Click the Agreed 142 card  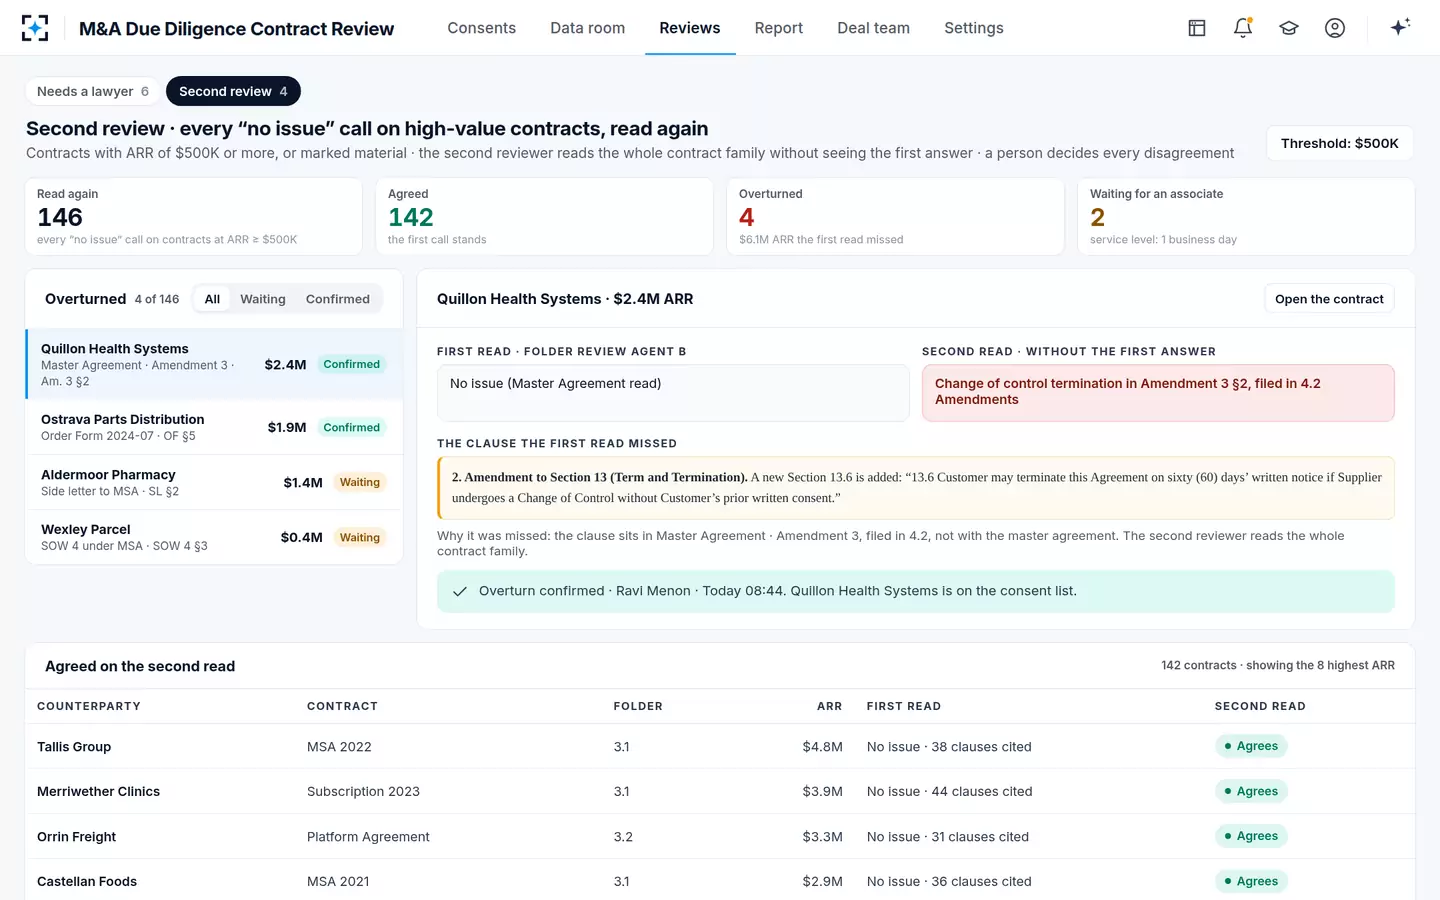pyautogui.click(x=545, y=216)
